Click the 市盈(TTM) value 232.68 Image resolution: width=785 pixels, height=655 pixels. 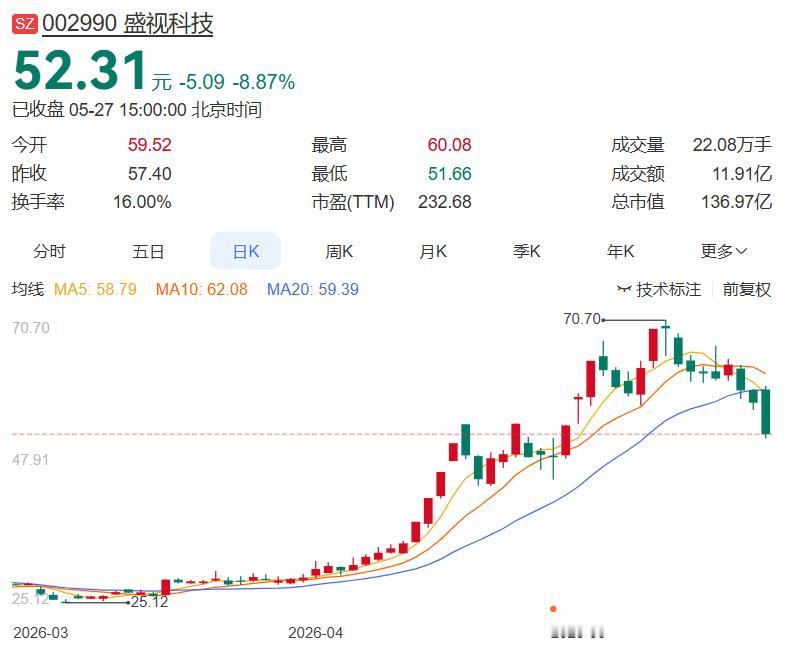coord(445,202)
